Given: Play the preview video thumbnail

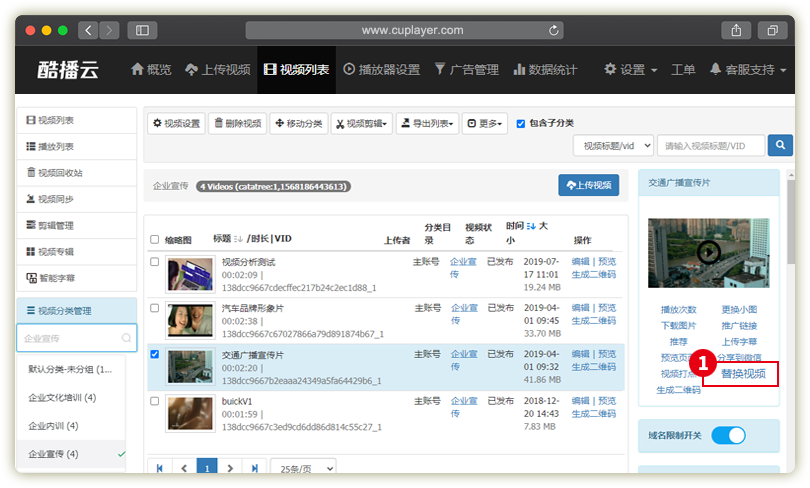Looking at the screenshot, I should click(708, 252).
